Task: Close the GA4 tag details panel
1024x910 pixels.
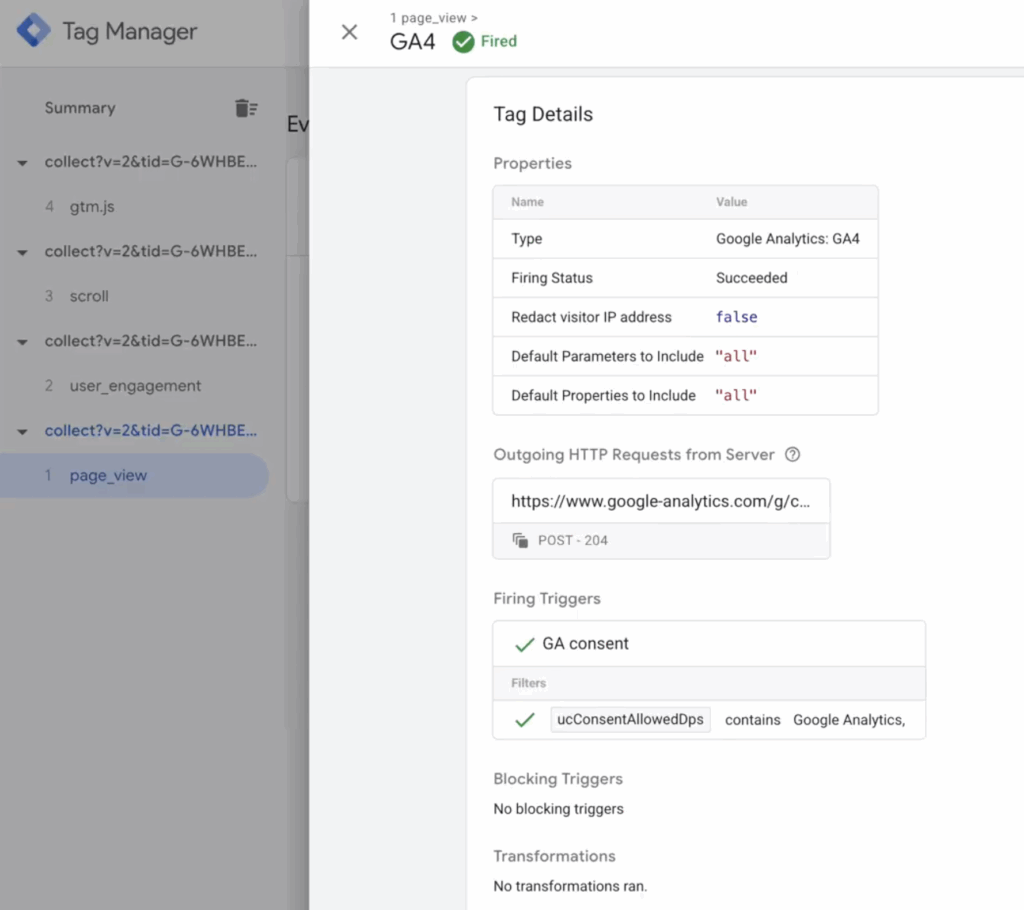Action: (x=349, y=31)
